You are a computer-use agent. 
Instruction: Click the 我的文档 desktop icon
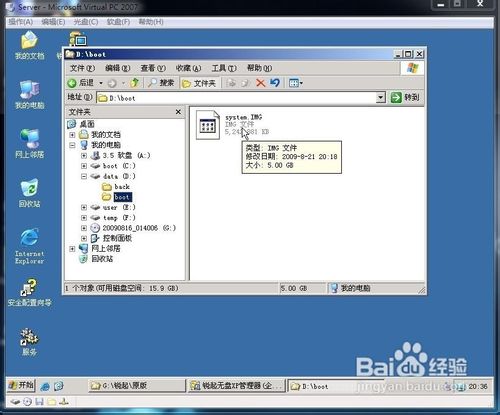29,45
